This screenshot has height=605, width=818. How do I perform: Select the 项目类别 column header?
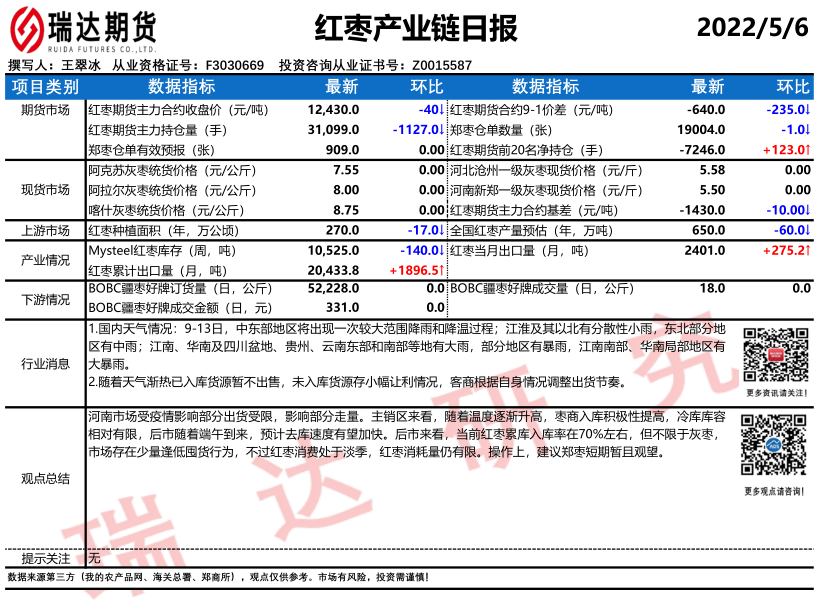pyautogui.click(x=45, y=87)
